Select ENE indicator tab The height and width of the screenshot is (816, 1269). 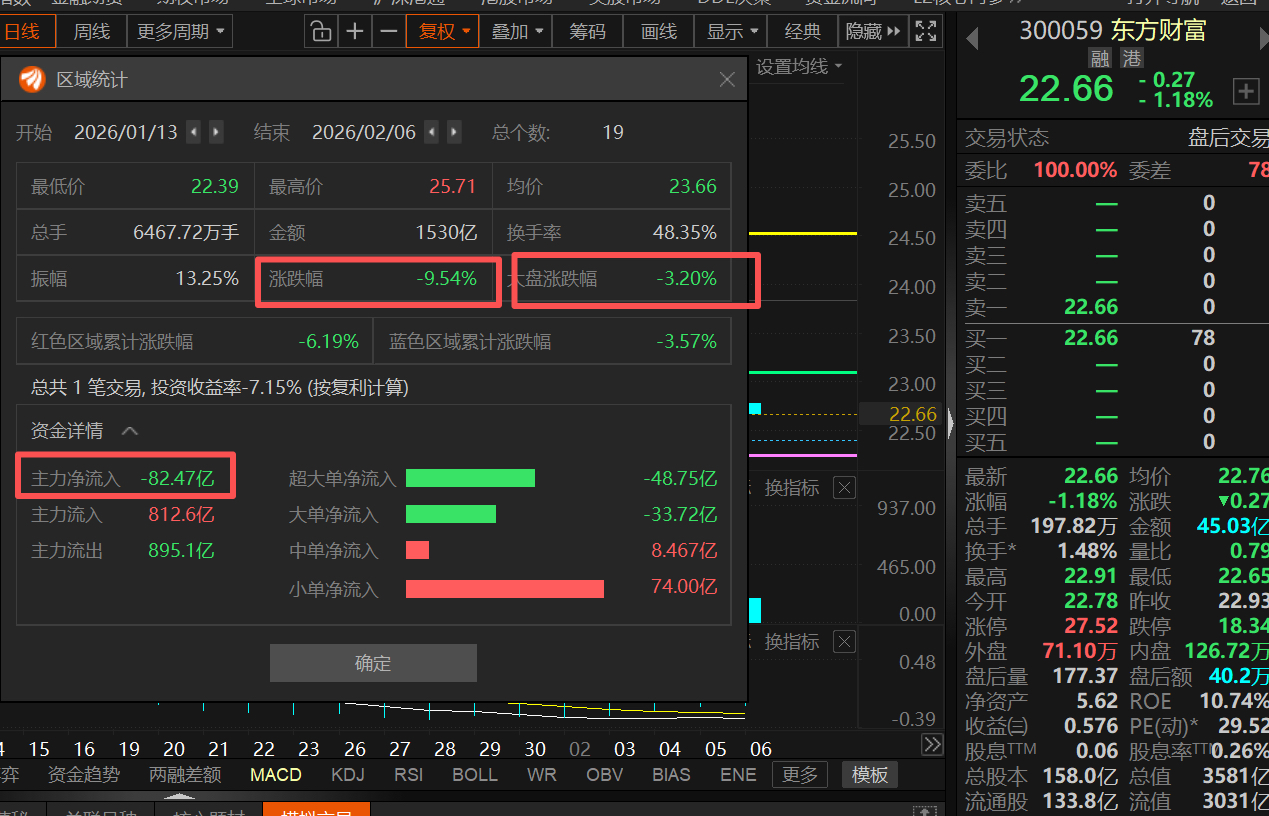(x=738, y=775)
